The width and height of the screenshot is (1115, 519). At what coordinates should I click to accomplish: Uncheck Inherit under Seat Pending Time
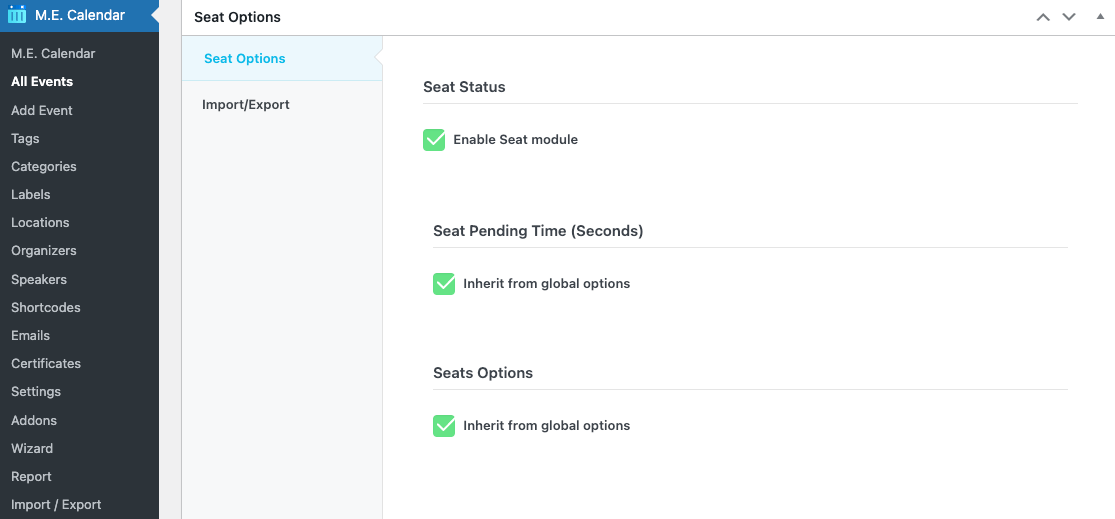[x=444, y=284]
